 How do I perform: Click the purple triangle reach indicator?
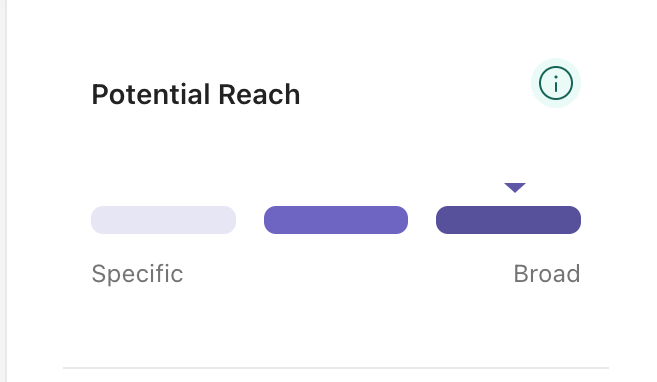pyautogui.click(x=515, y=187)
